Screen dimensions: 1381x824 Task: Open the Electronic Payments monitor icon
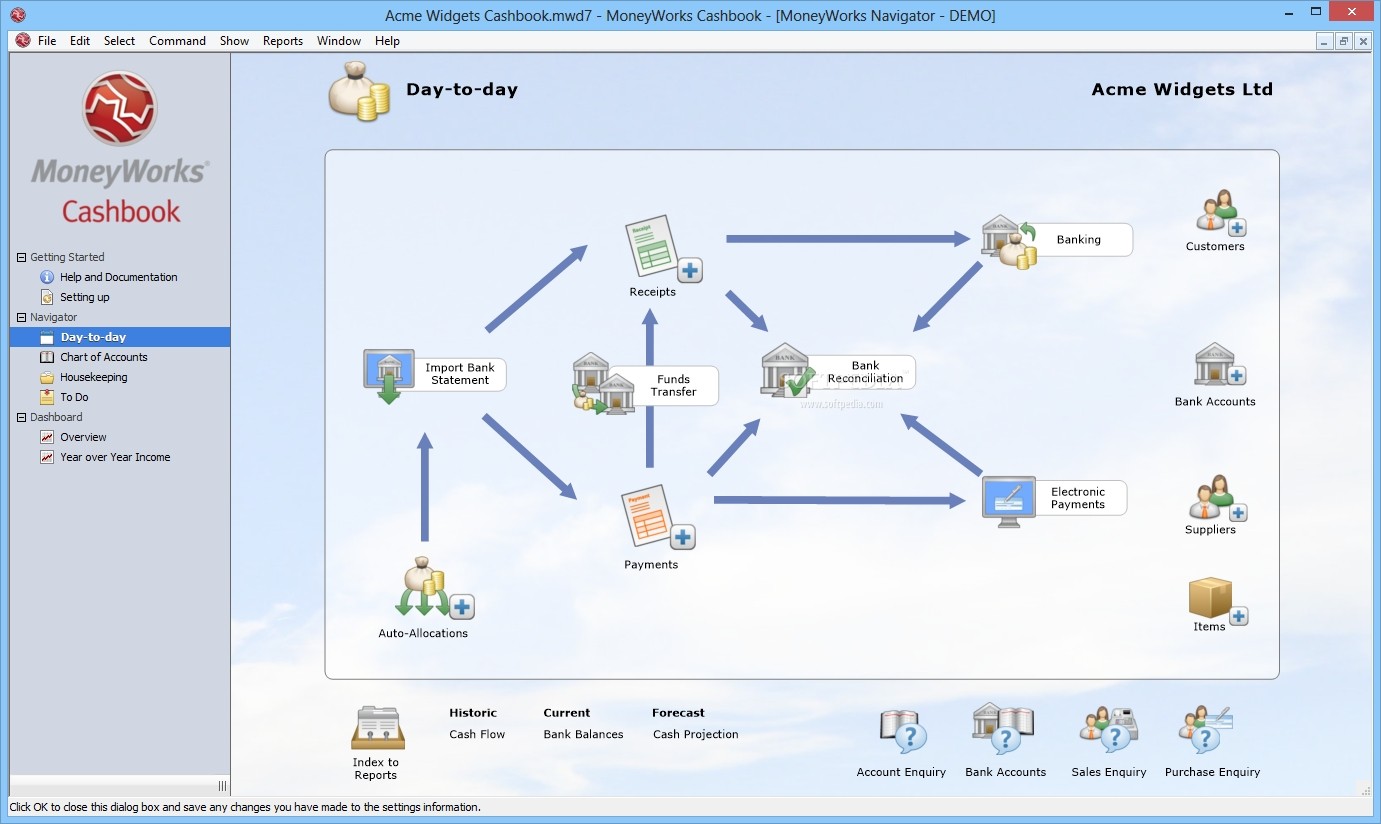click(1008, 500)
